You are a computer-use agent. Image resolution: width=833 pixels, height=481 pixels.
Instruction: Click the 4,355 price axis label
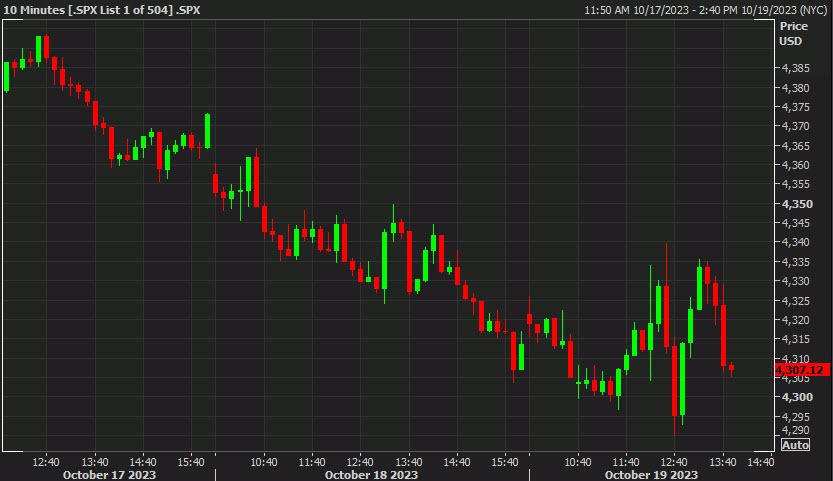coord(795,184)
